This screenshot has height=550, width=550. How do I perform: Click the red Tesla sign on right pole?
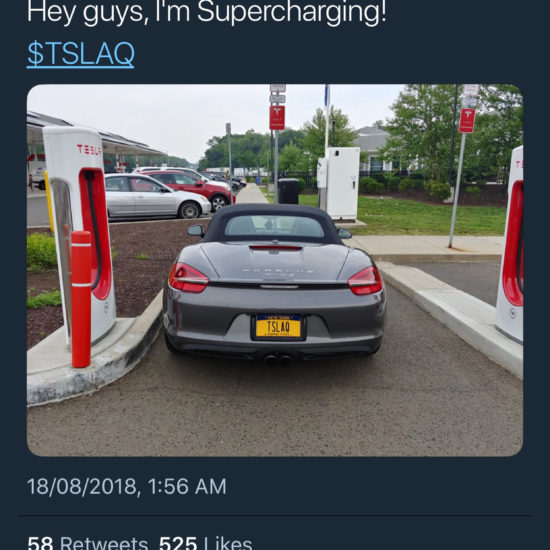(x=467, y=121)
